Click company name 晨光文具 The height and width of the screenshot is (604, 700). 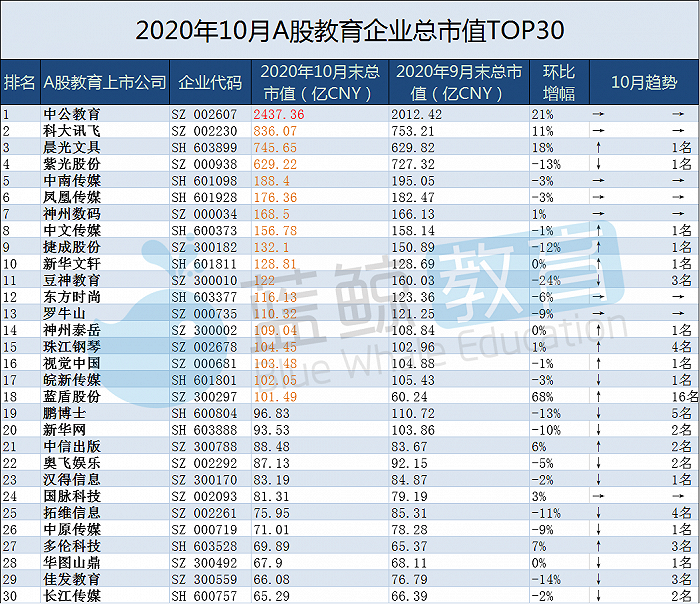click(72, 147)
